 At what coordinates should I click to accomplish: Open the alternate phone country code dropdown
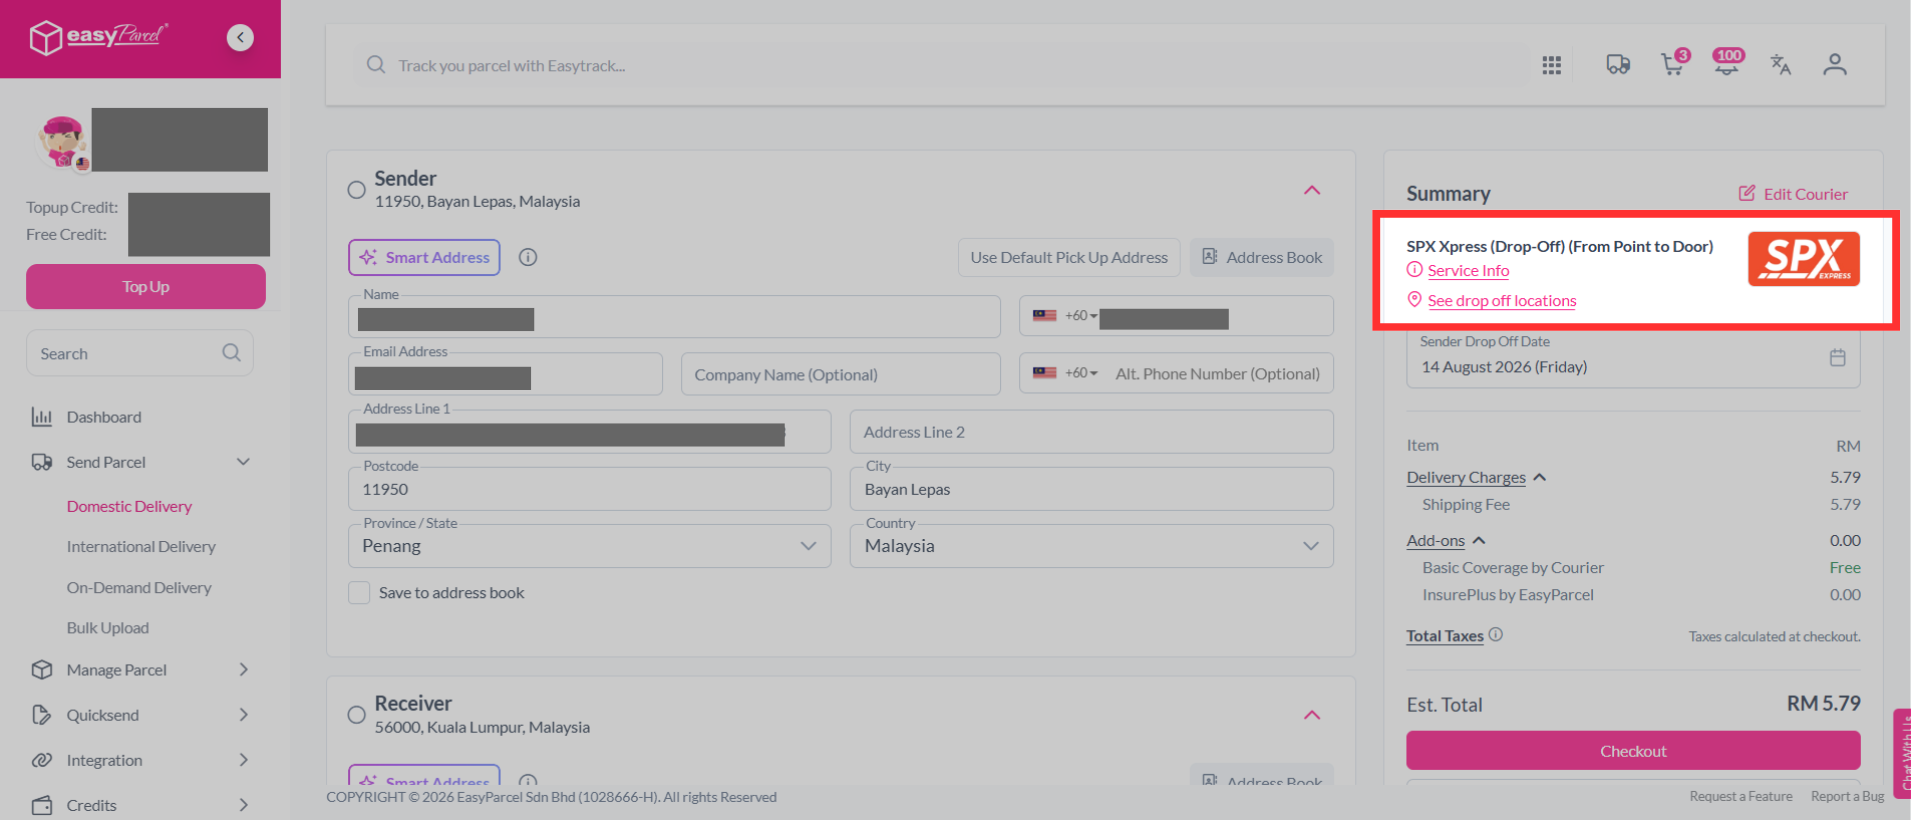(x=1065, y=373)
